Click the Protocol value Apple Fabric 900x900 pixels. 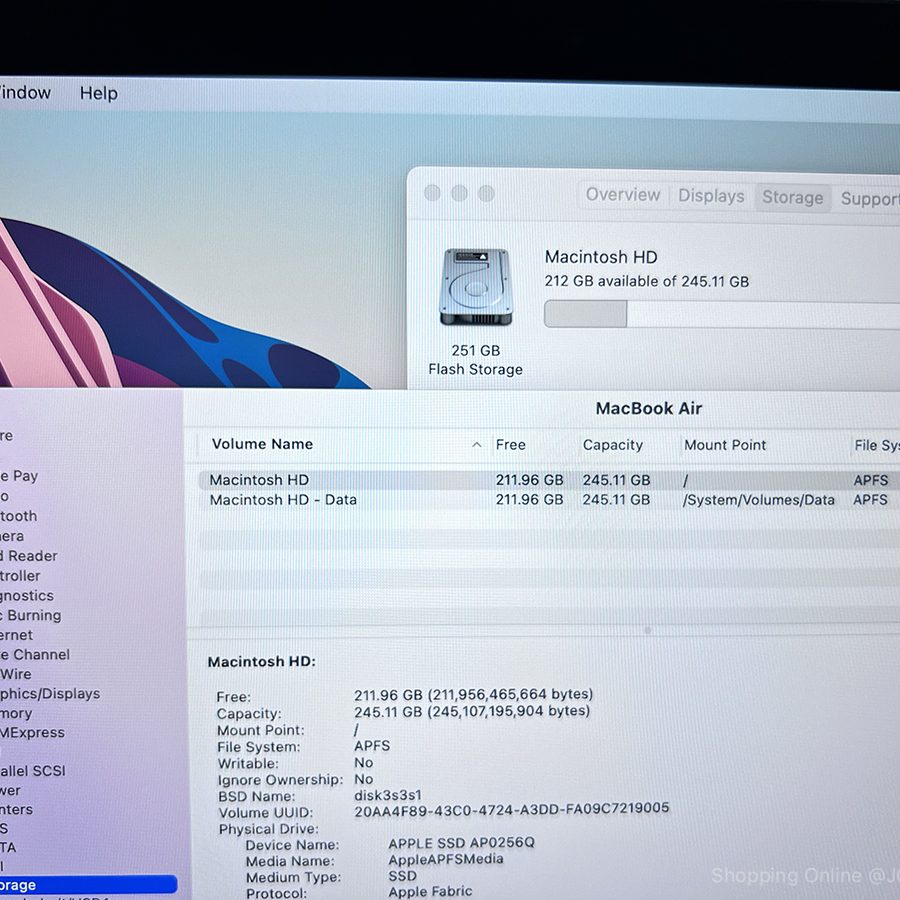[430, 891]
